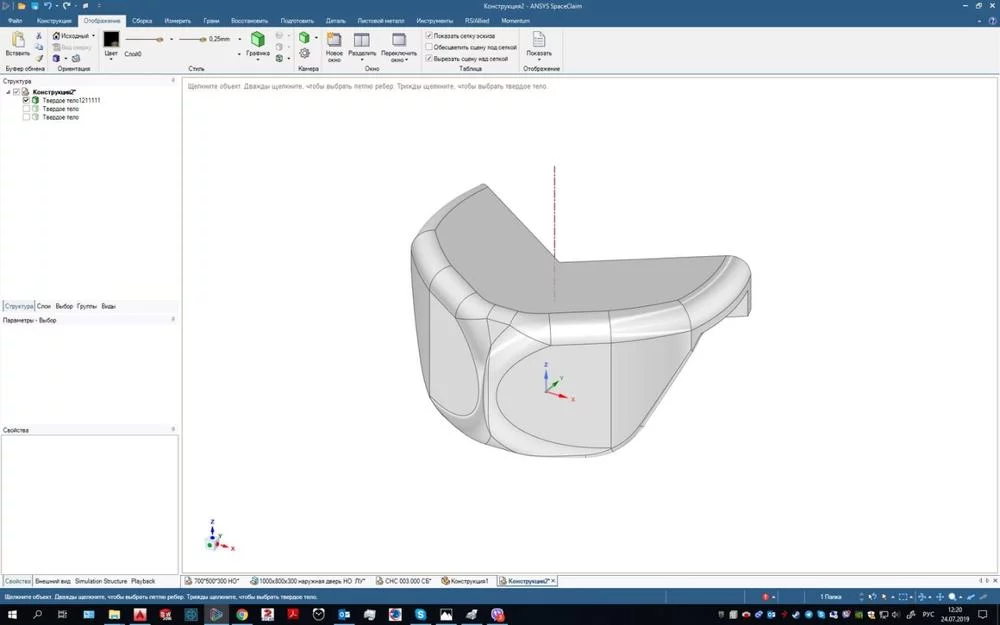Image resolution: width=1000 pixels, height=625 pixels.
Task: Open the Конструкция1 document tab
Action: (x=465, y=581)
